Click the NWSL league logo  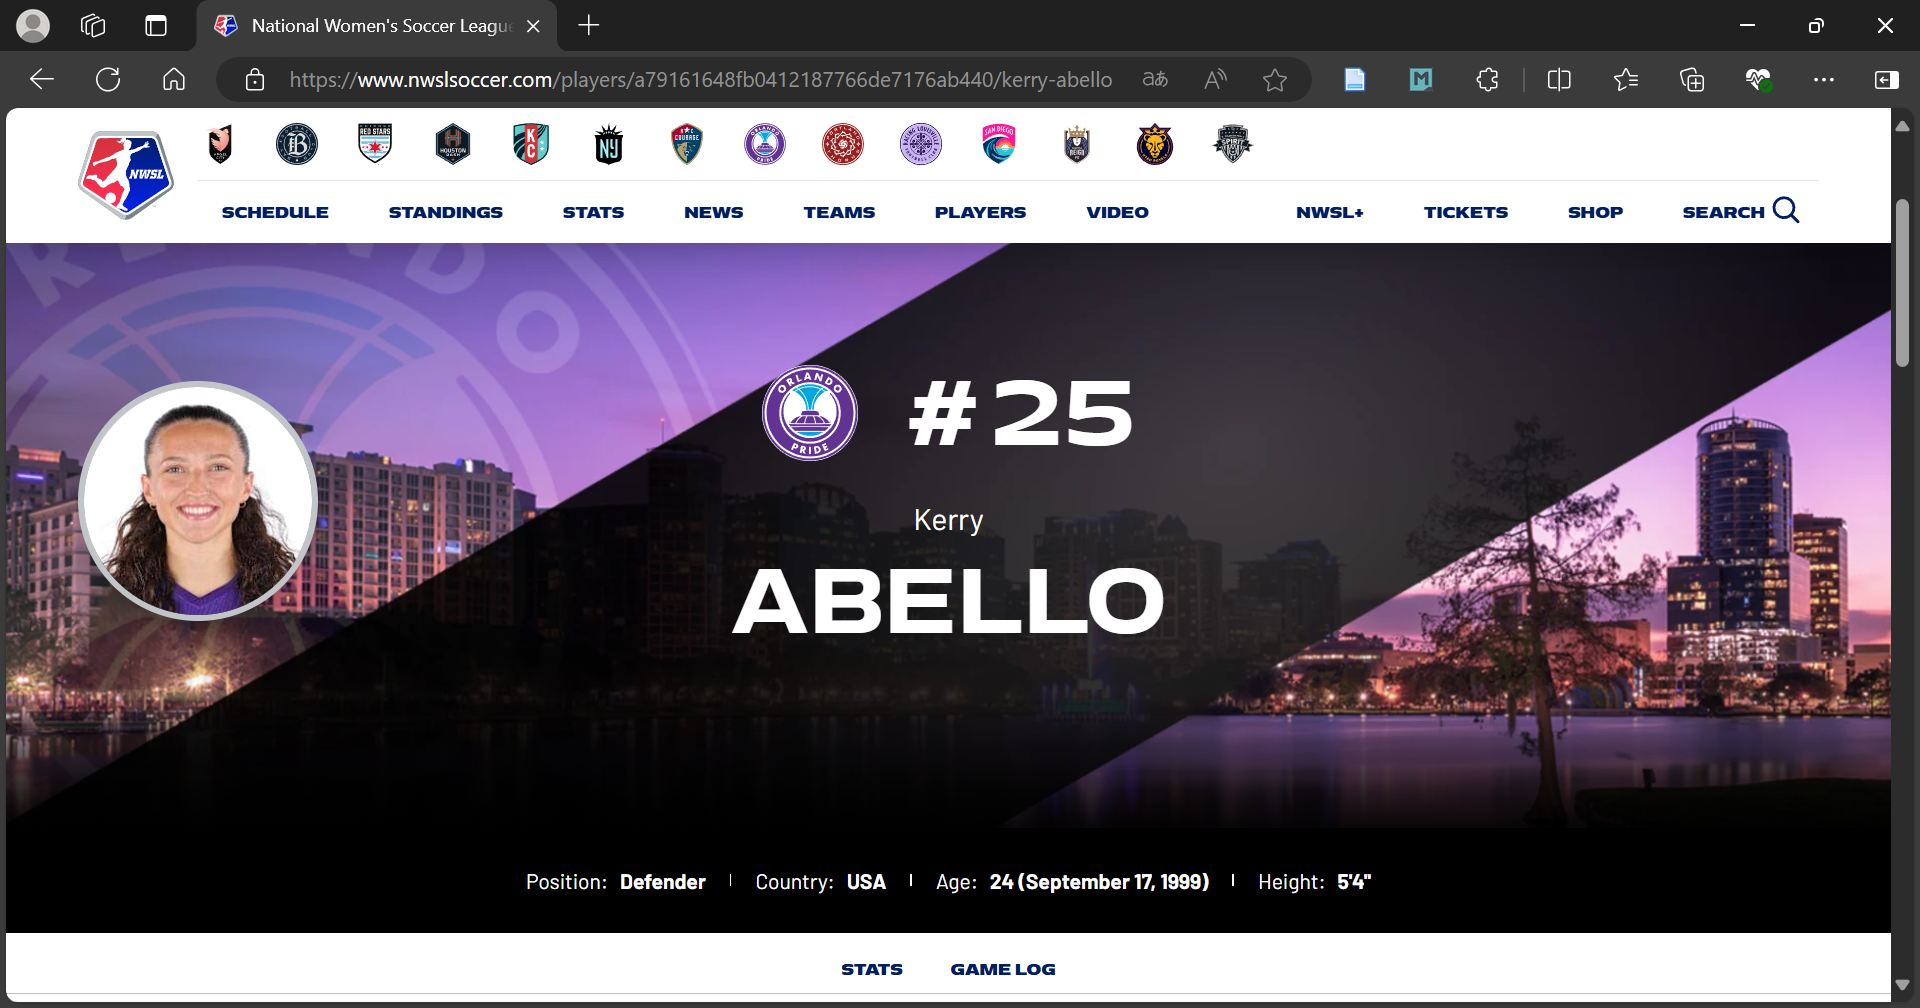(x=126, y=175)
